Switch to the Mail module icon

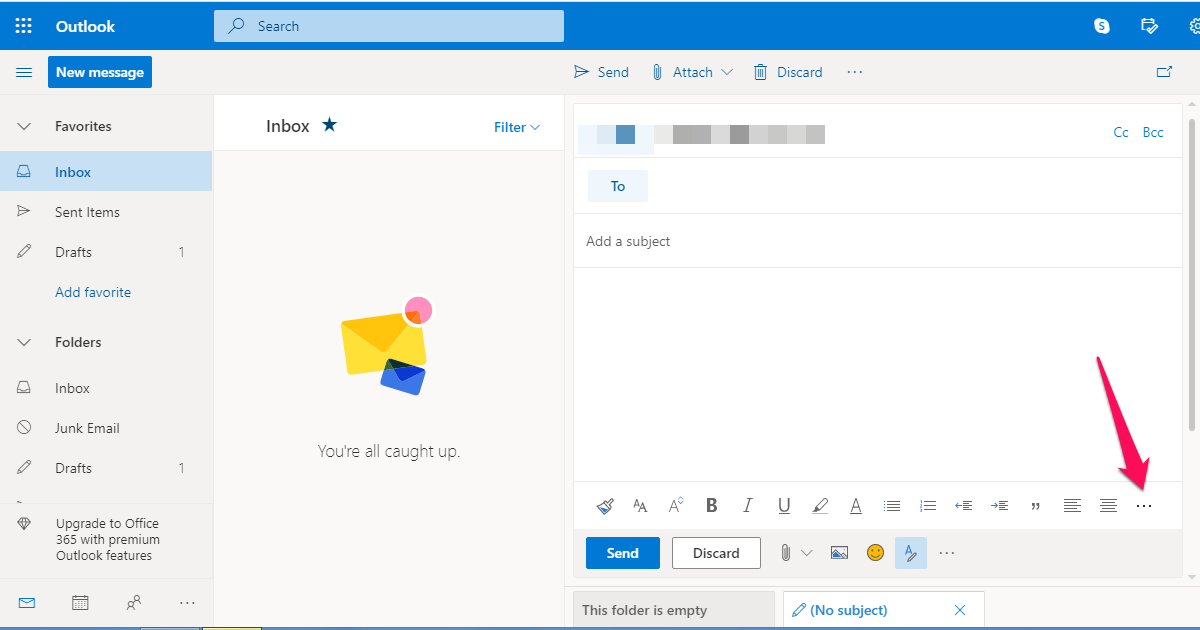(x=27, y=603)
